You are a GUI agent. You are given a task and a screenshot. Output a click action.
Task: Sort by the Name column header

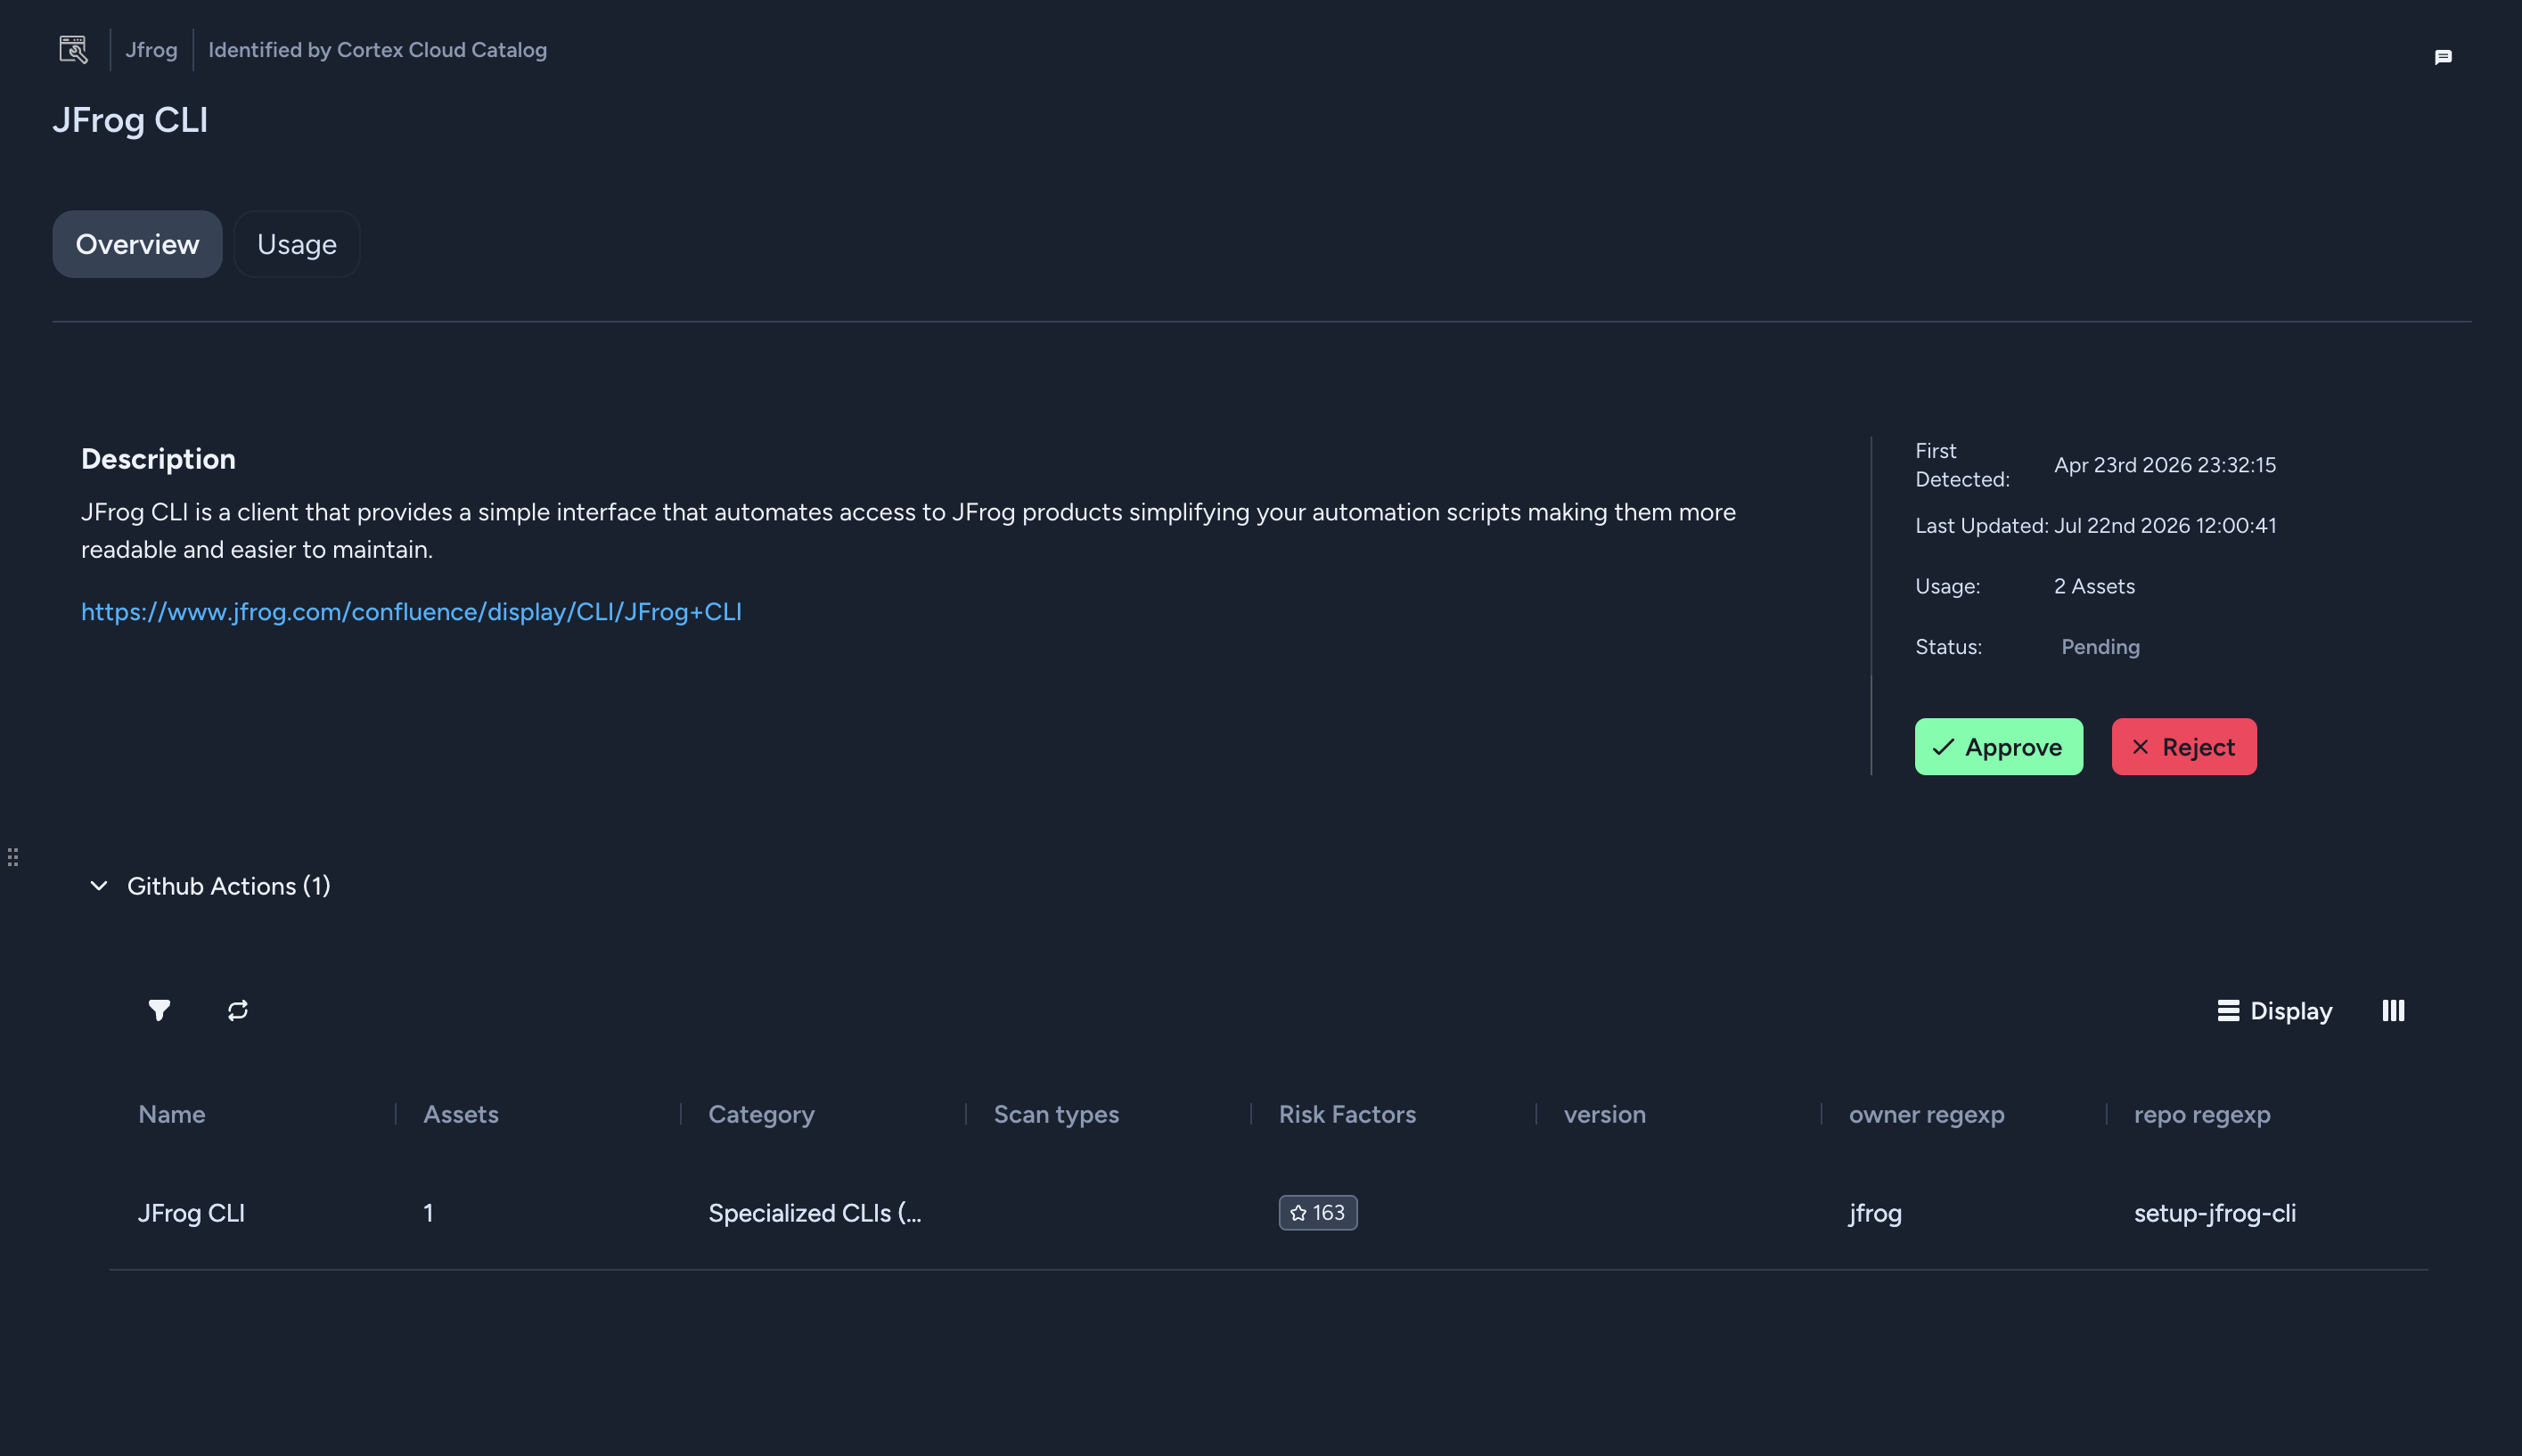pos(172,1114)
